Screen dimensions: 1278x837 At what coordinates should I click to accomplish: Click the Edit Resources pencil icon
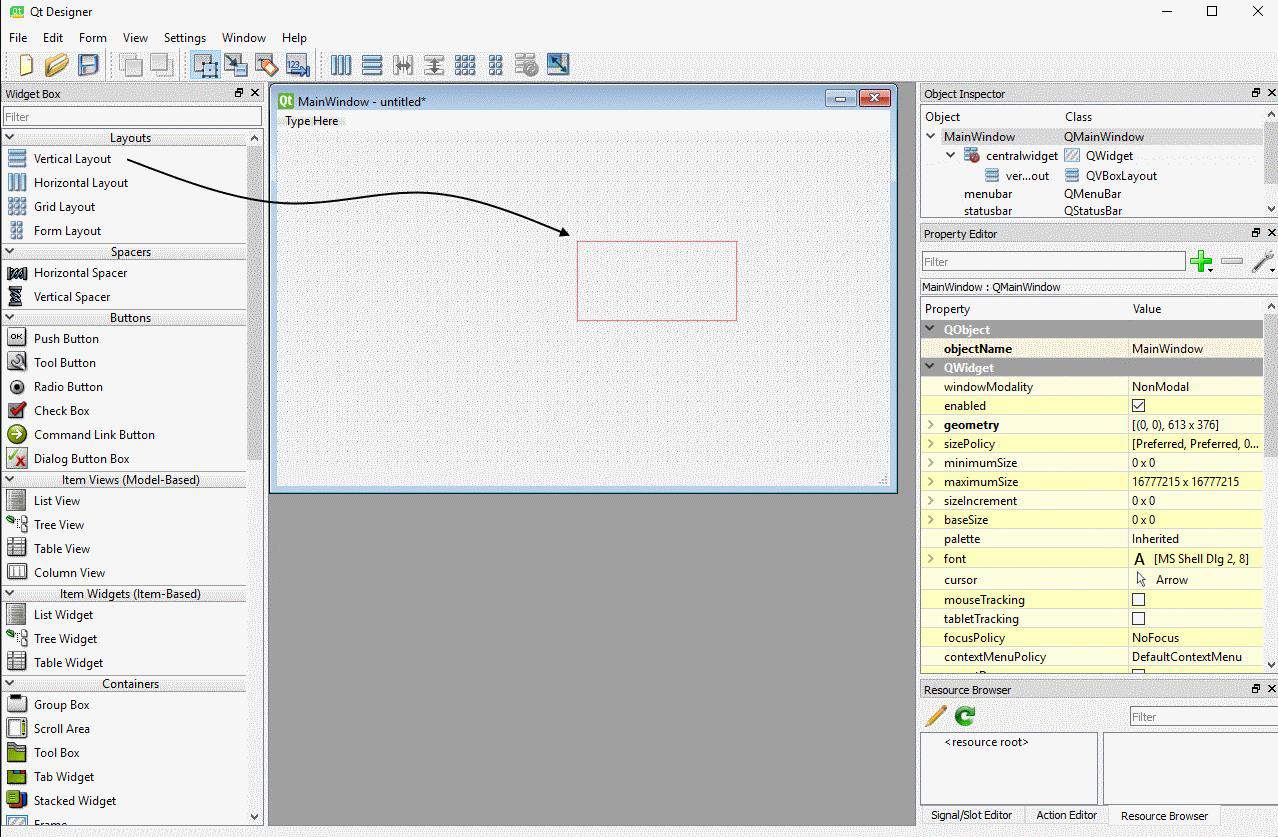click(936, 716)
